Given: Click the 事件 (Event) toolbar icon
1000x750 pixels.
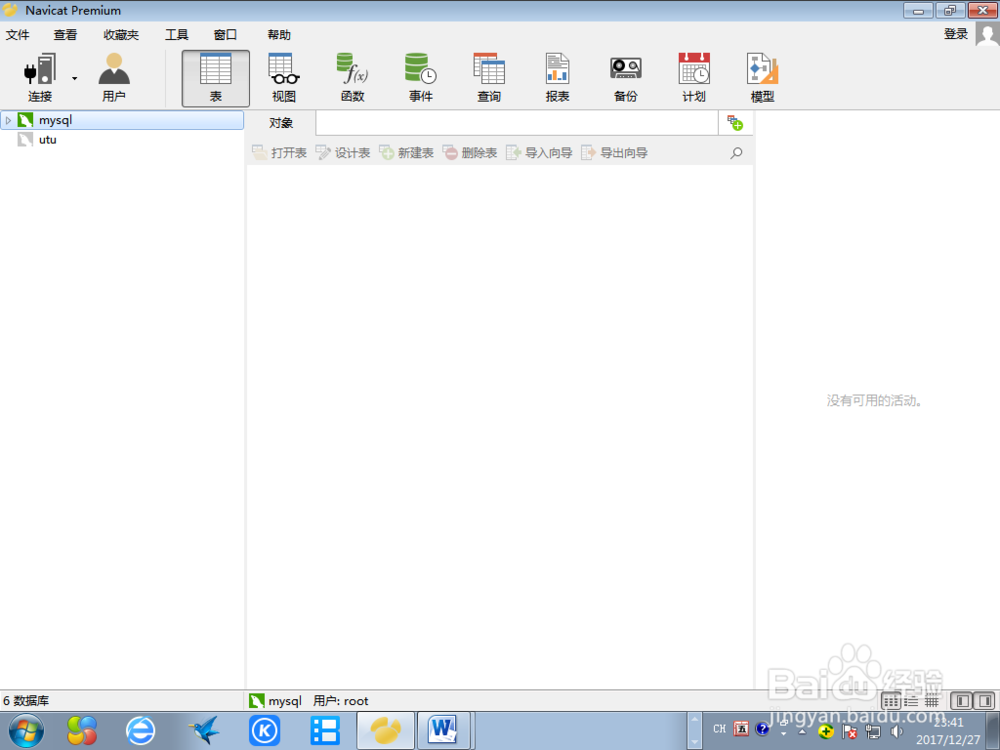Looking at the screenshot, I should [x=420, y=78].
